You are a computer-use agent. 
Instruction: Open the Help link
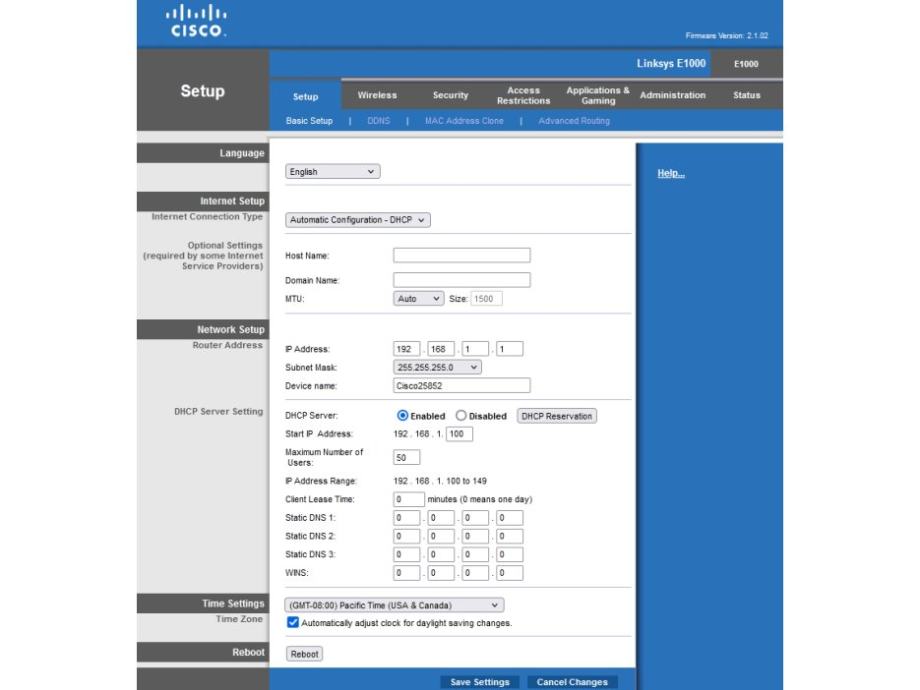coord(670,174)
